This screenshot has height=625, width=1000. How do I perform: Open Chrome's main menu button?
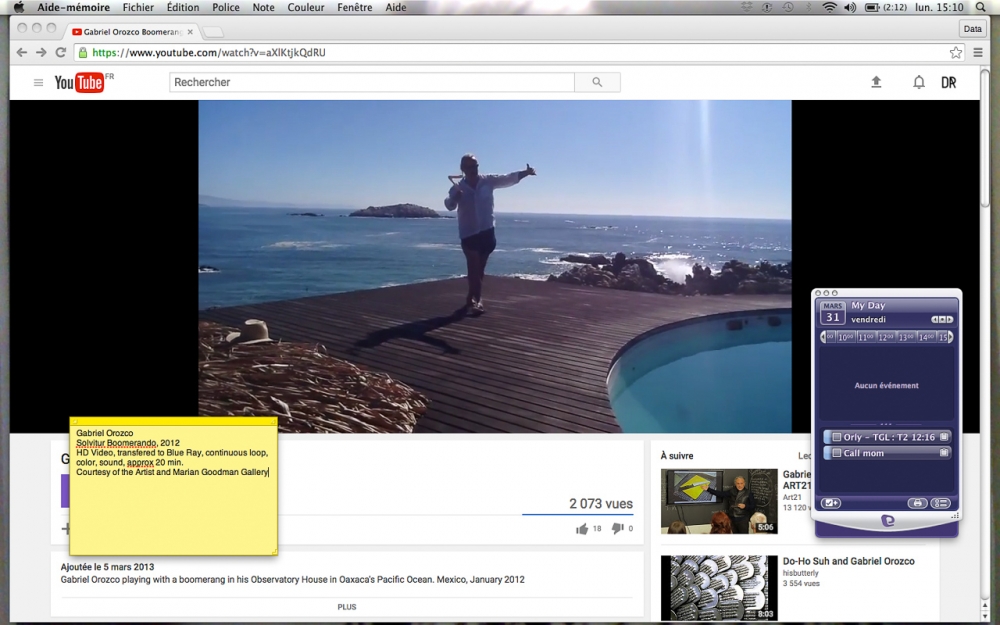pos(978,52)
